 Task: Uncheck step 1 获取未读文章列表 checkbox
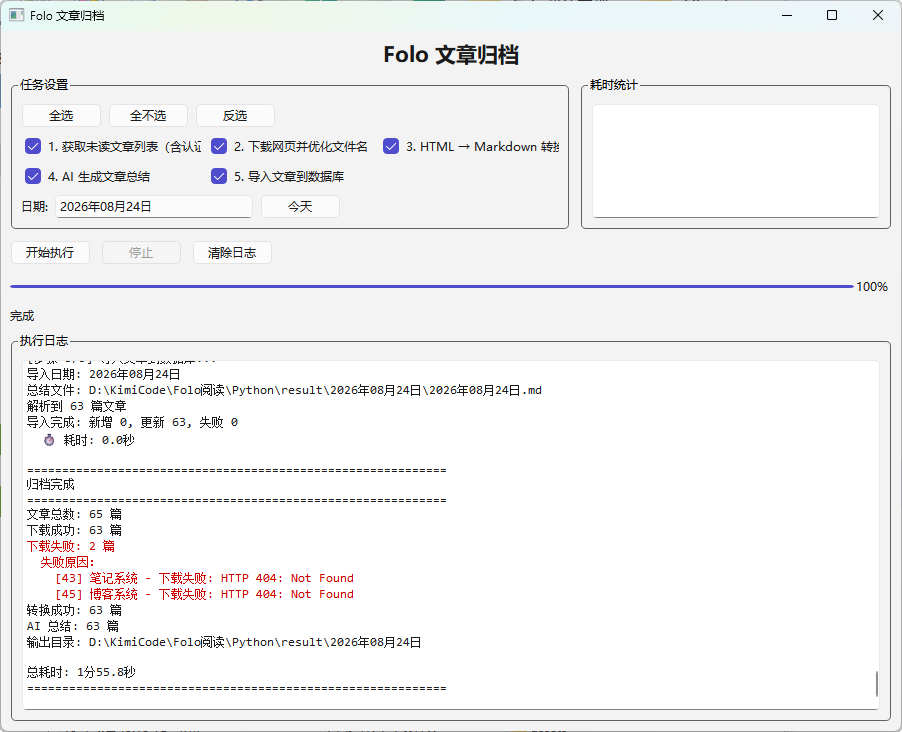click(x=33, y=146)
